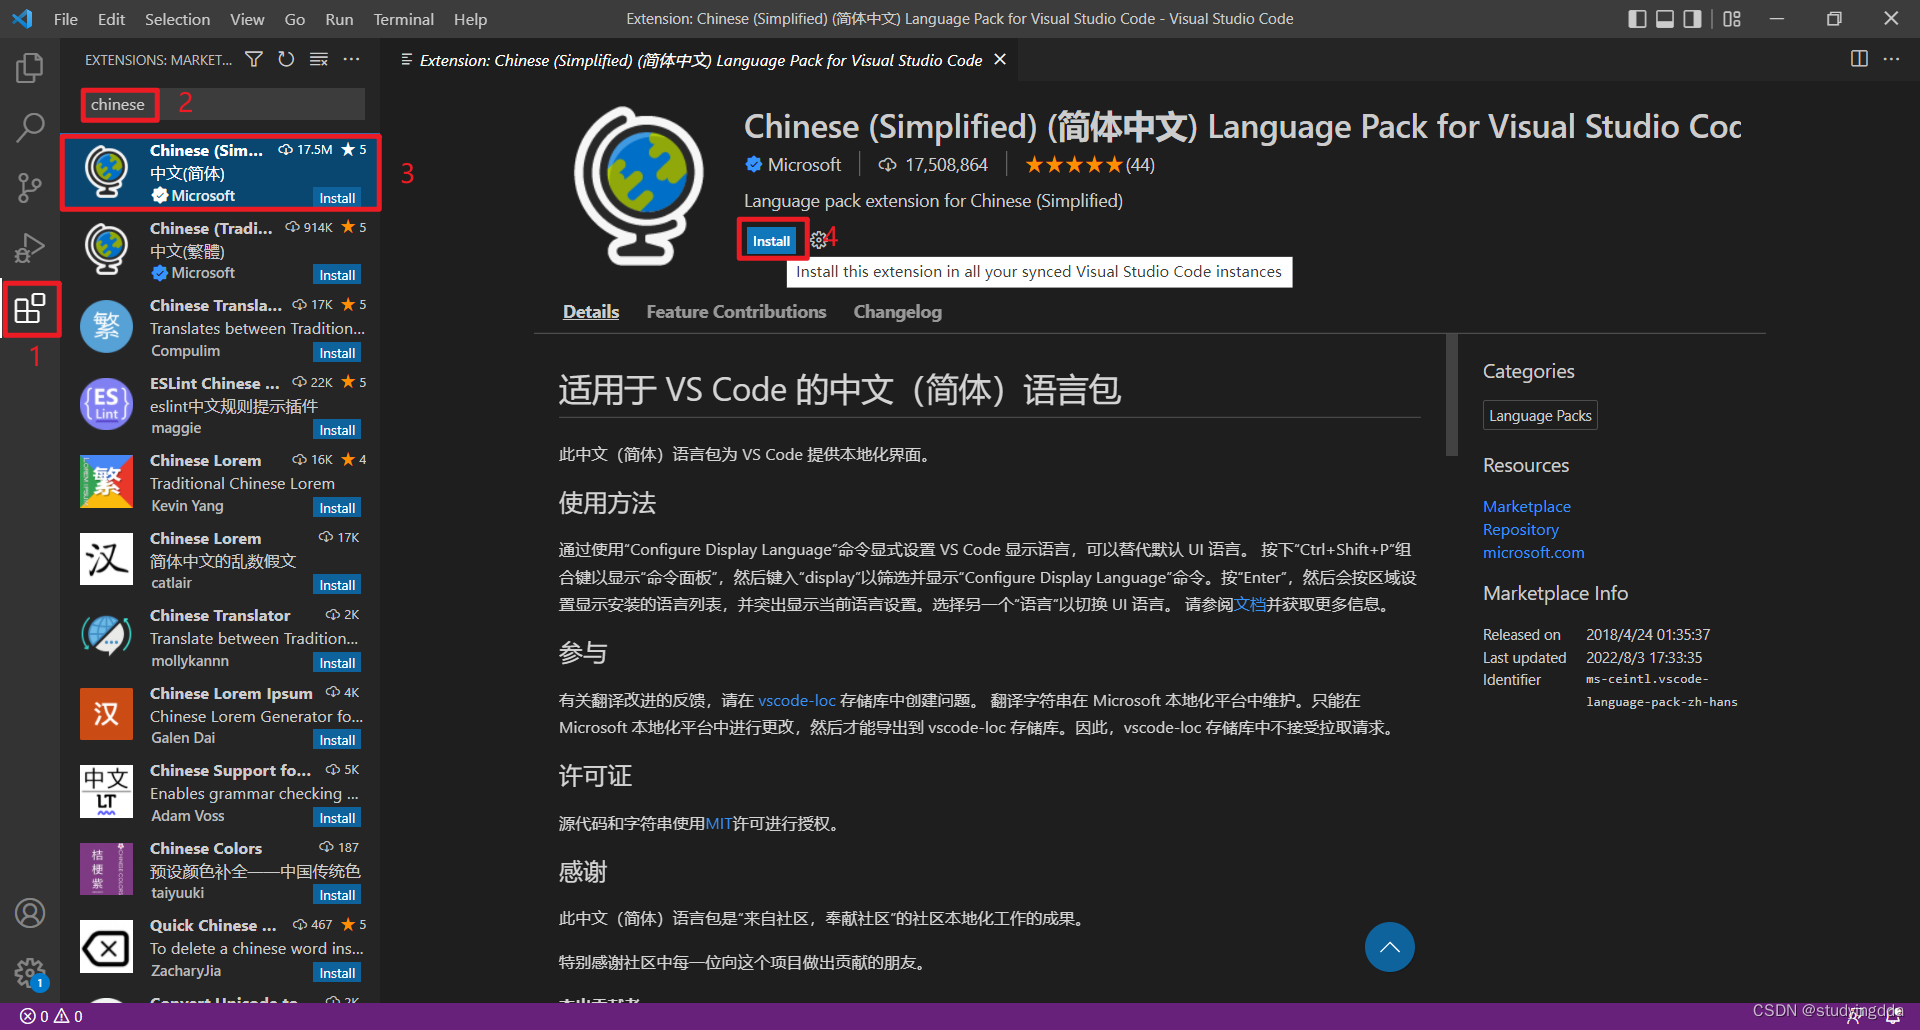Screen dimensions: 1920x1030
Task: Close the Chinese Language Pack extension tab
Action: pos(999,60)
